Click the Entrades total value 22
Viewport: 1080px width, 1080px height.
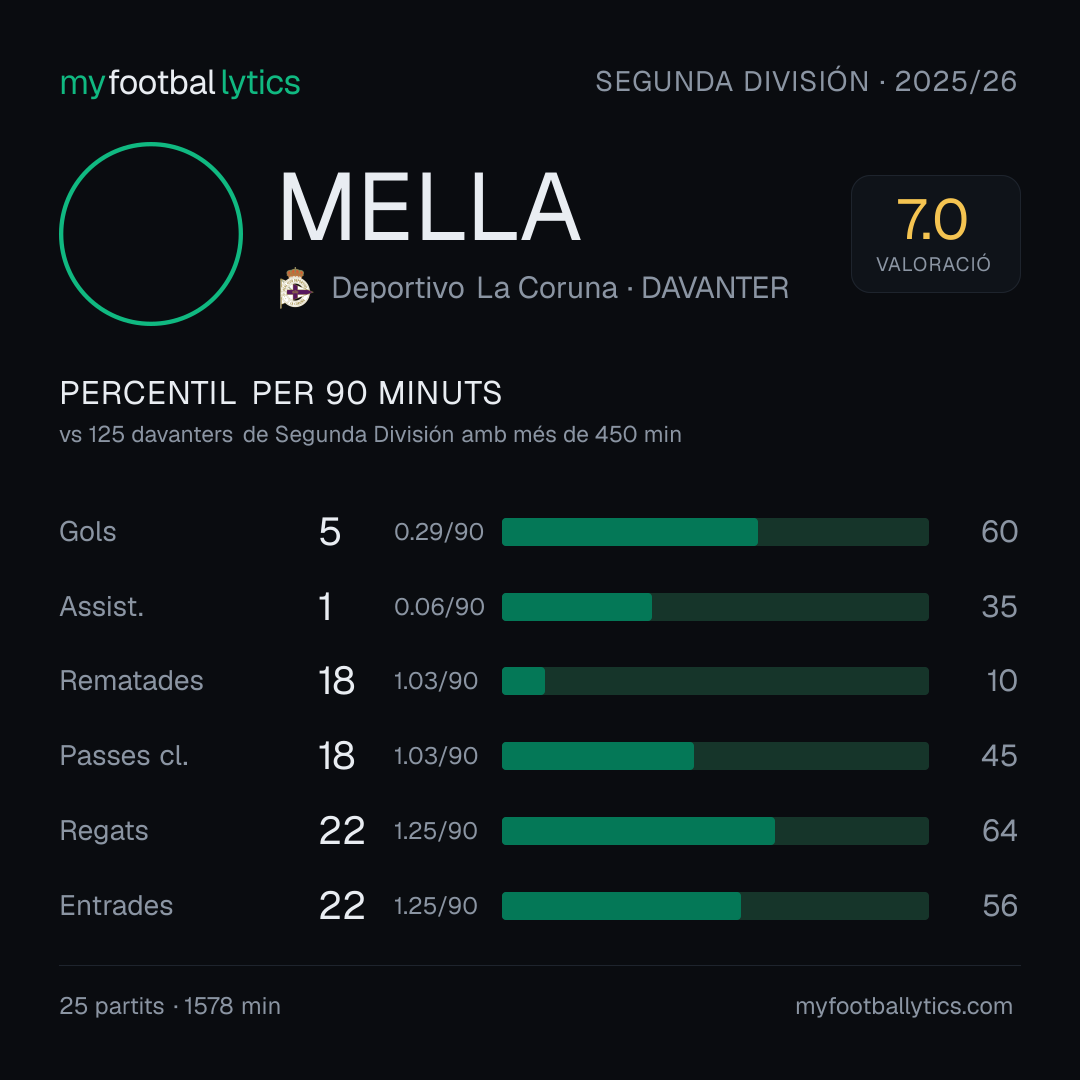(x=342, y=906)
